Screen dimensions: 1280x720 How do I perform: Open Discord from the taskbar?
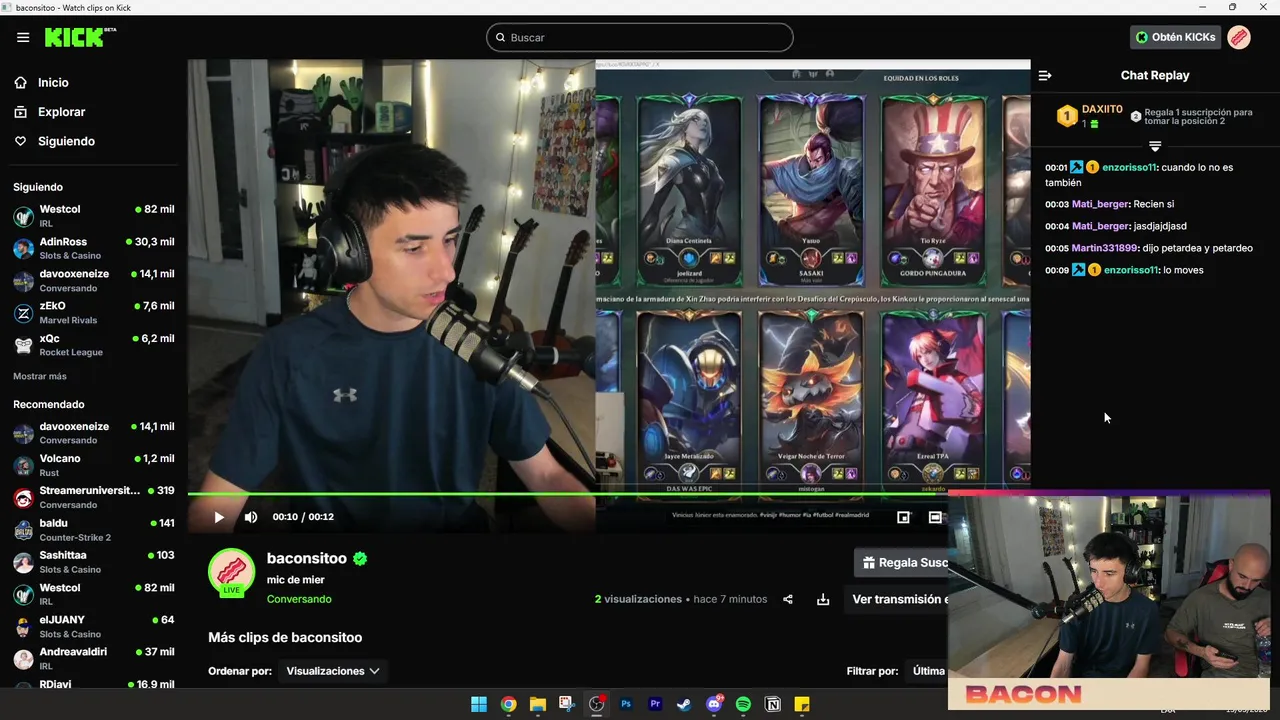714,704
